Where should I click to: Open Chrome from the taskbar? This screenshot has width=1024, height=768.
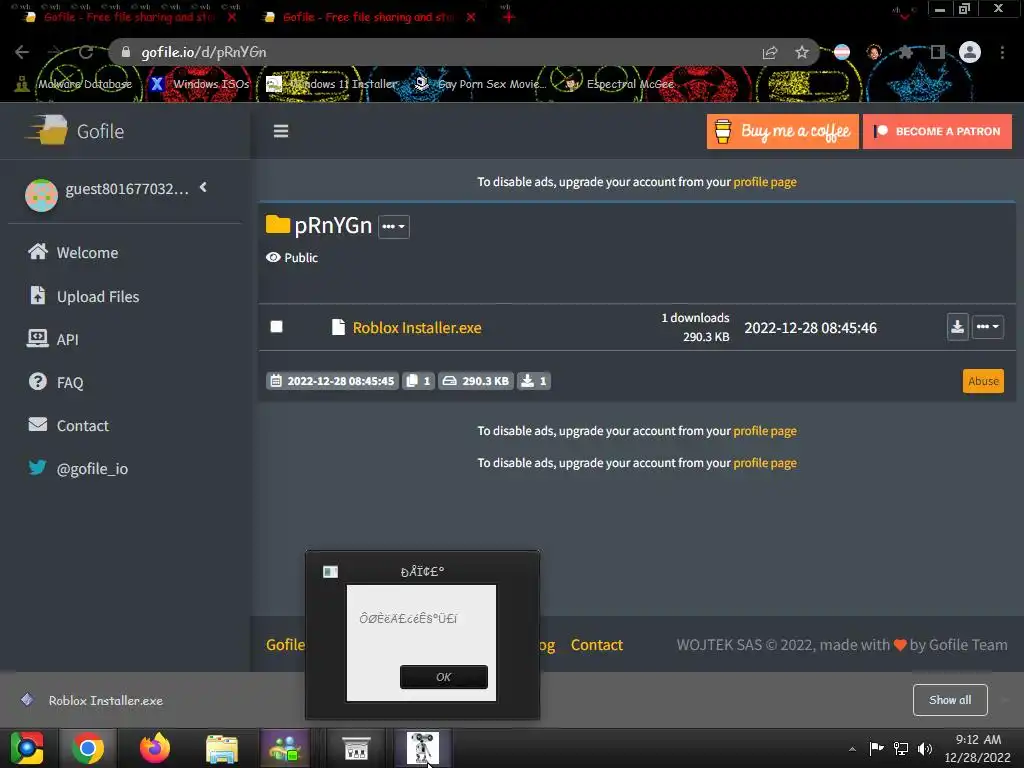click(88, 748)
